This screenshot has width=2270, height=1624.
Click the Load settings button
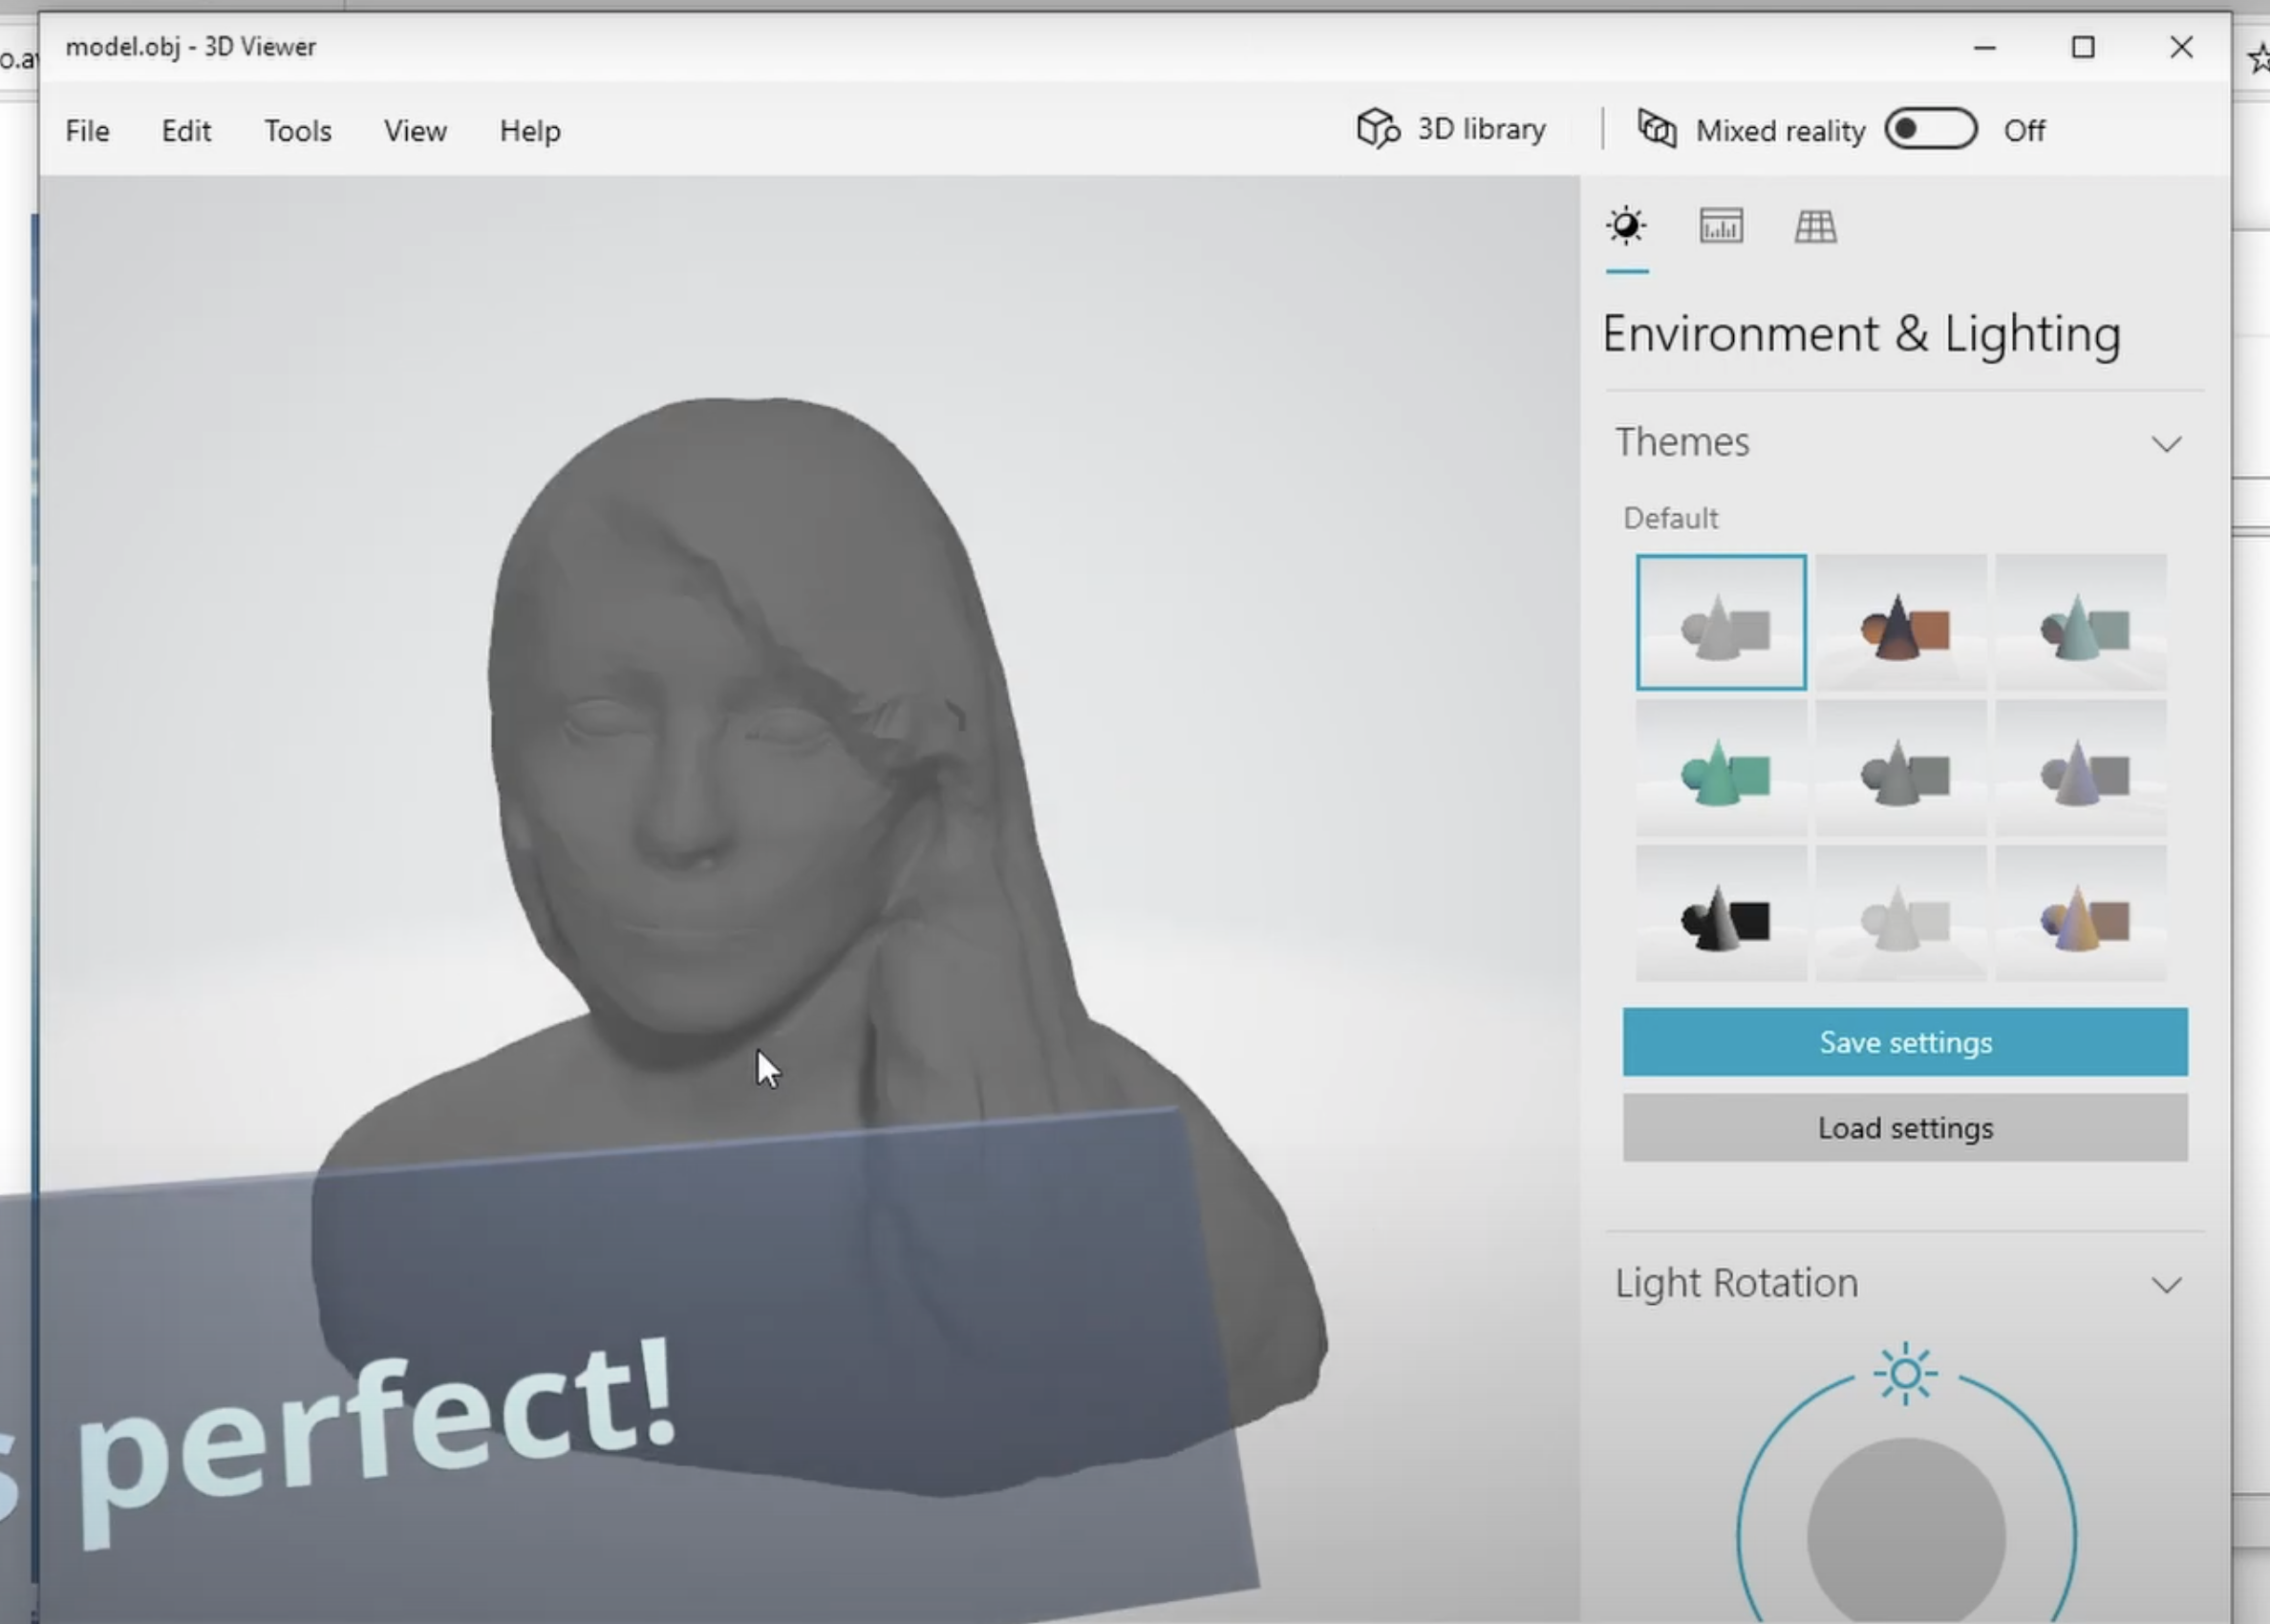coord(1904,1128)
